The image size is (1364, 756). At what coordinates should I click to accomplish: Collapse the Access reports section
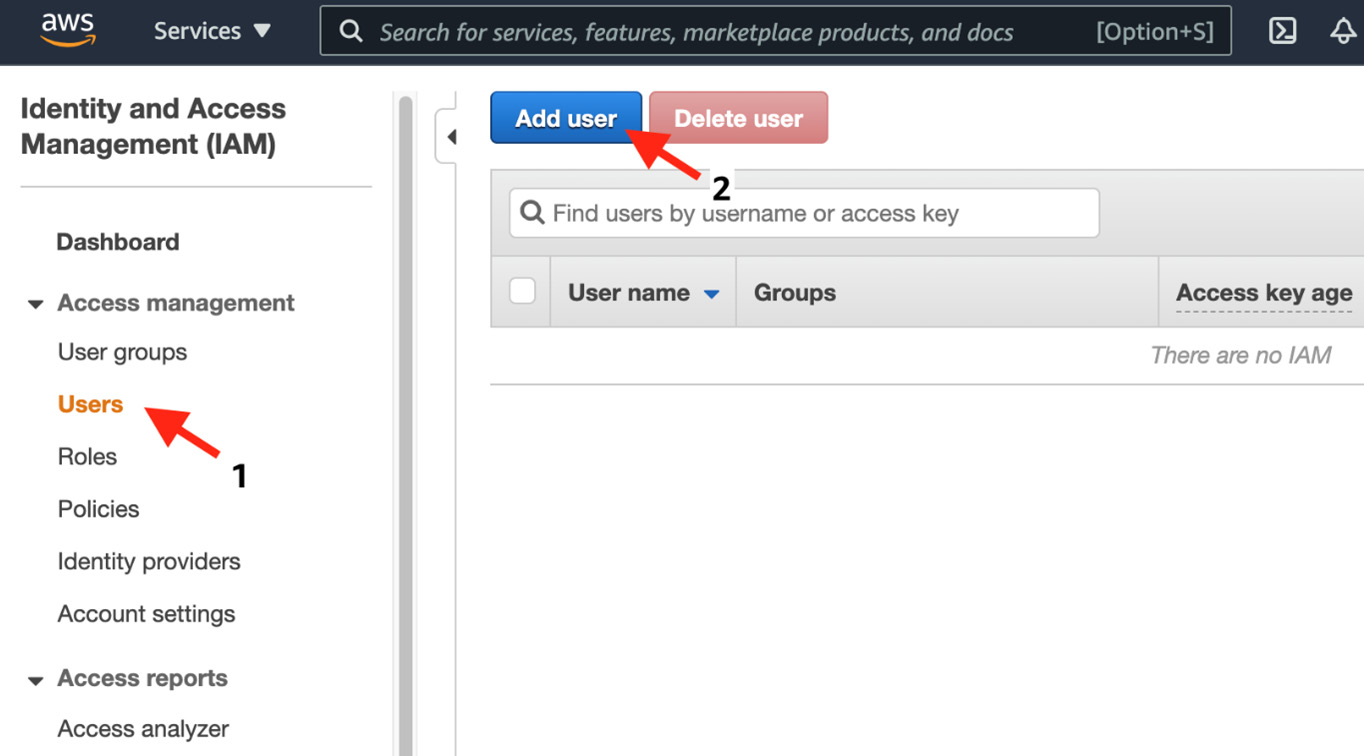click(36, 680)
